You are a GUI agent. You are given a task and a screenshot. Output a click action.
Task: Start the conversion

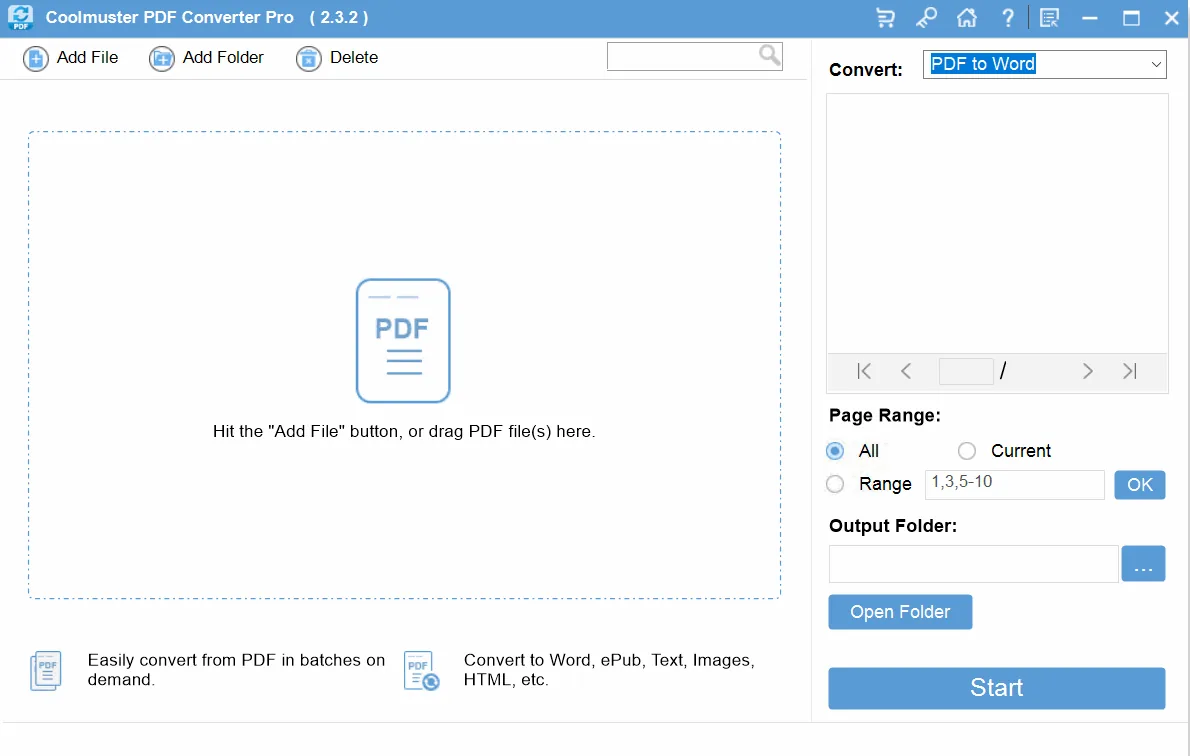(996, 688)
